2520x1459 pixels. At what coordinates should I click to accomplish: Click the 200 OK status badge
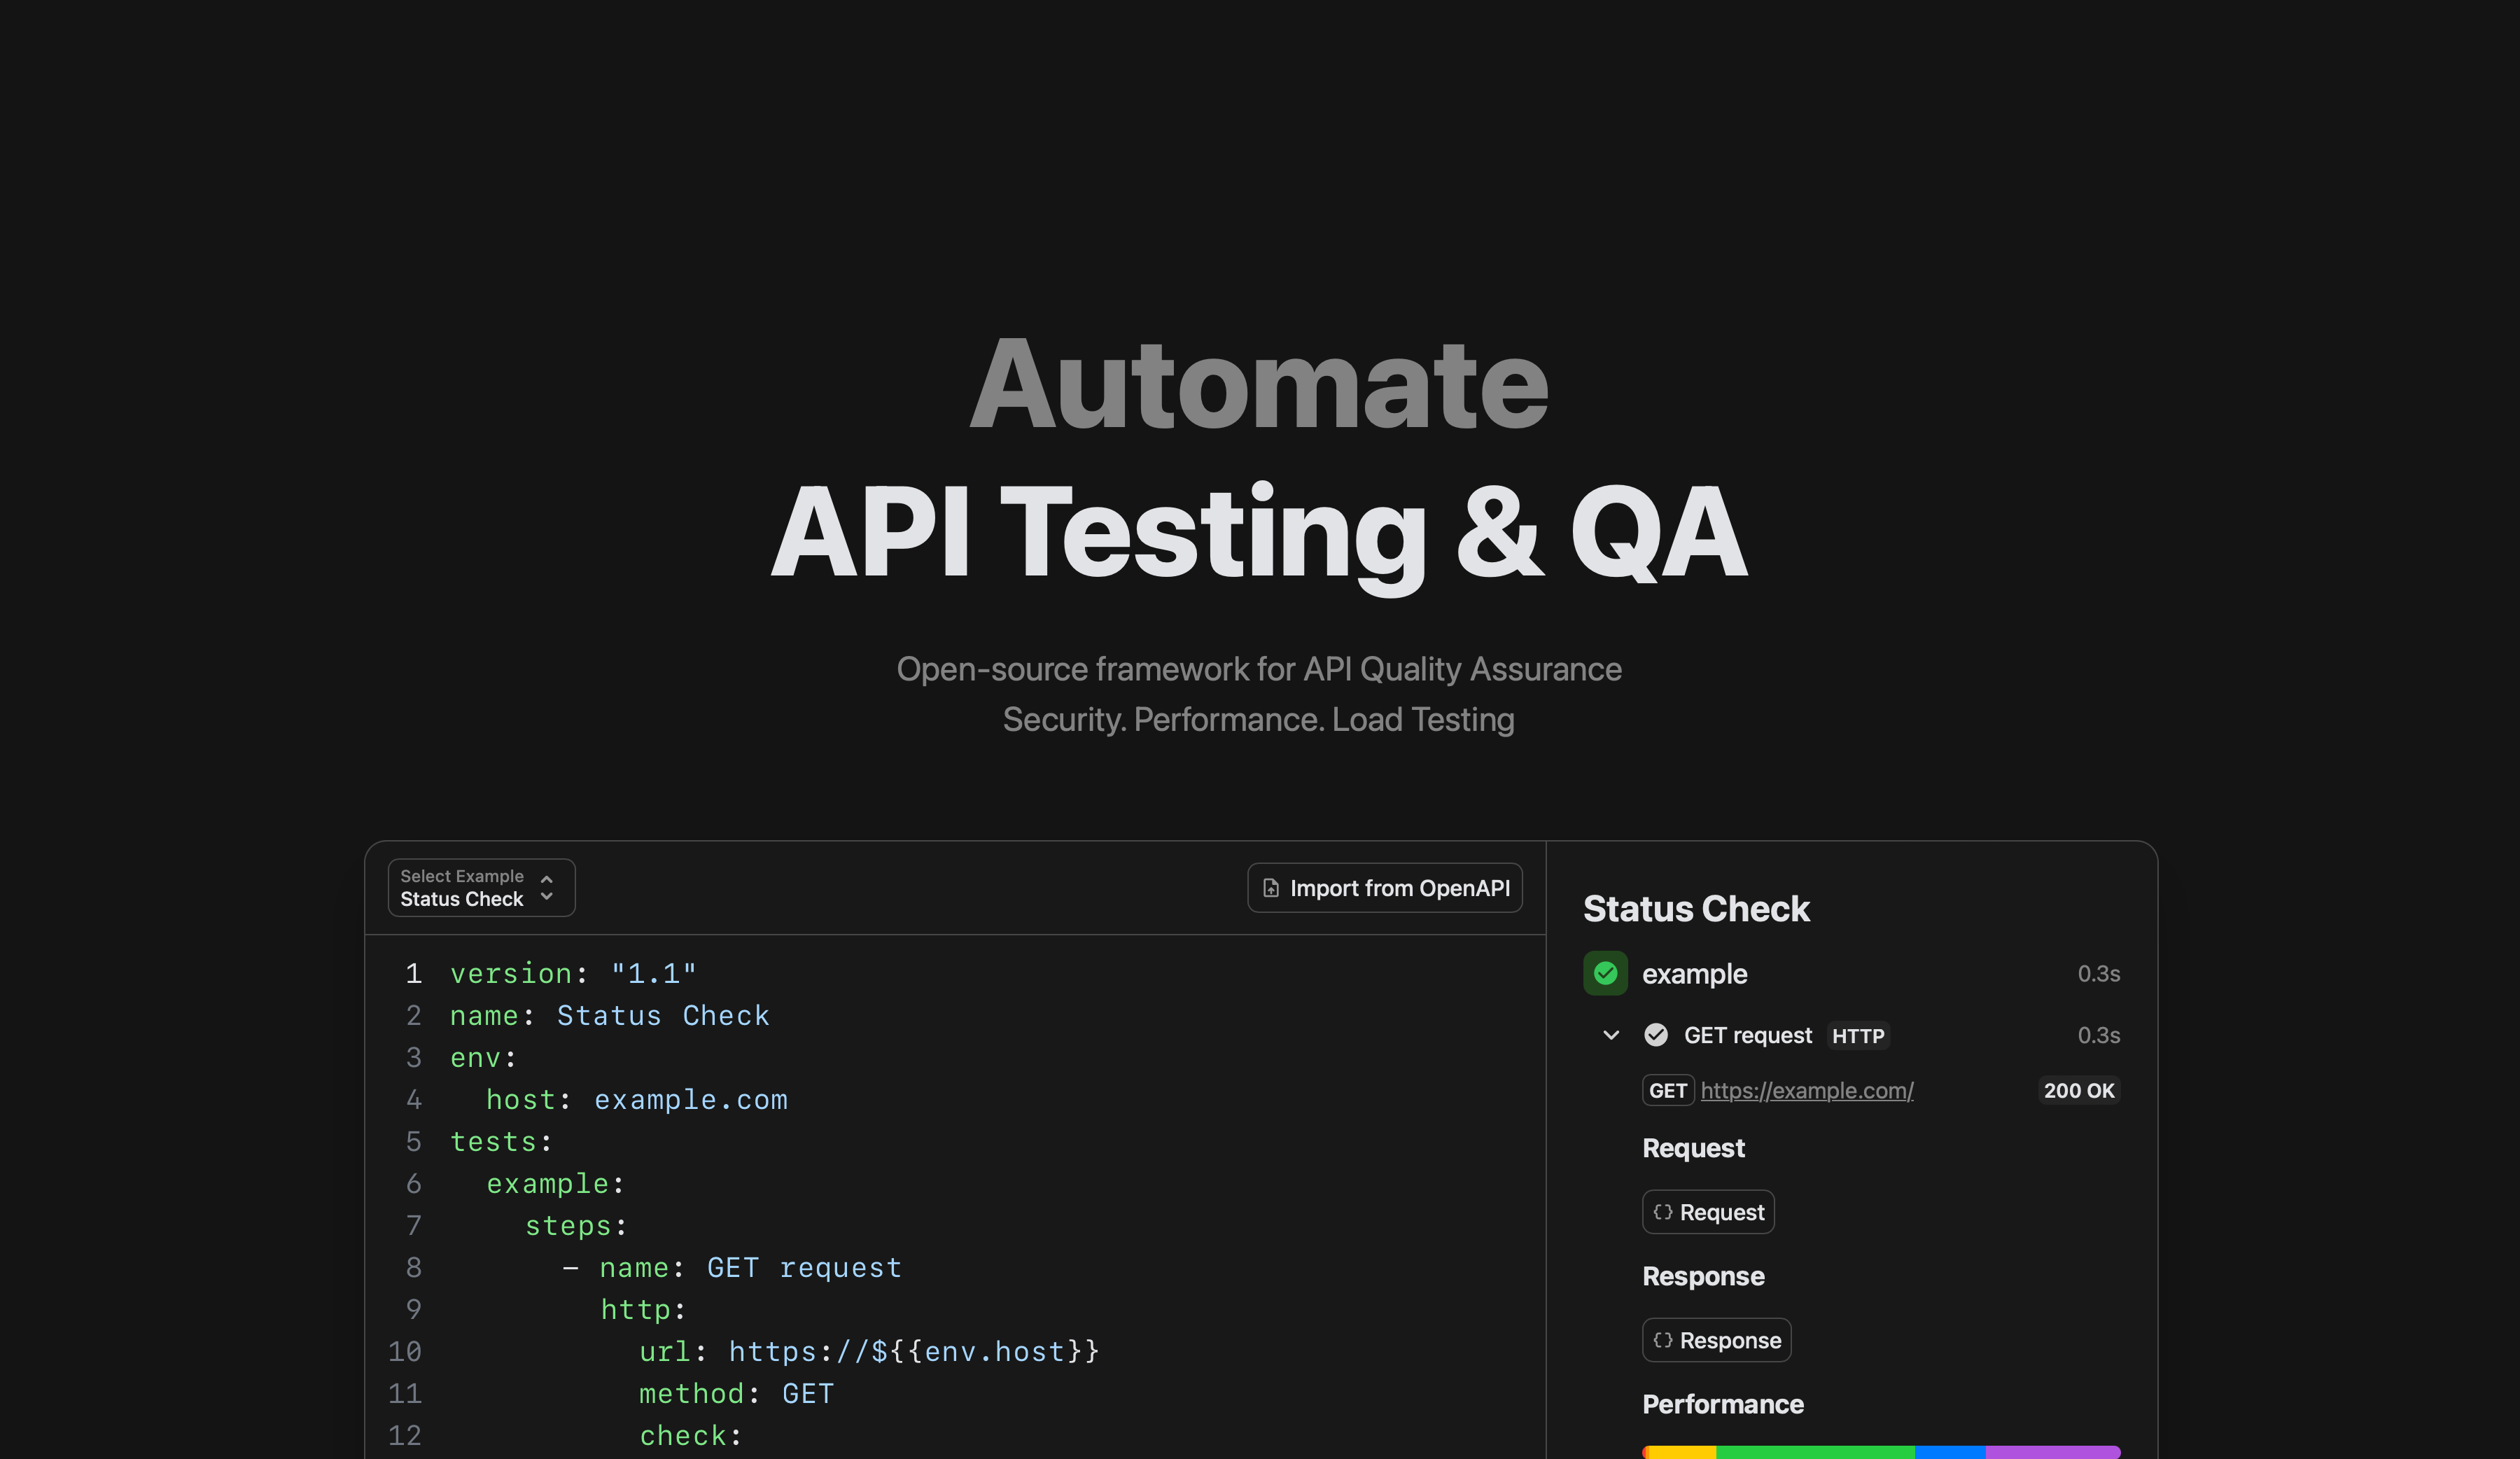tap(2080, 1091)
